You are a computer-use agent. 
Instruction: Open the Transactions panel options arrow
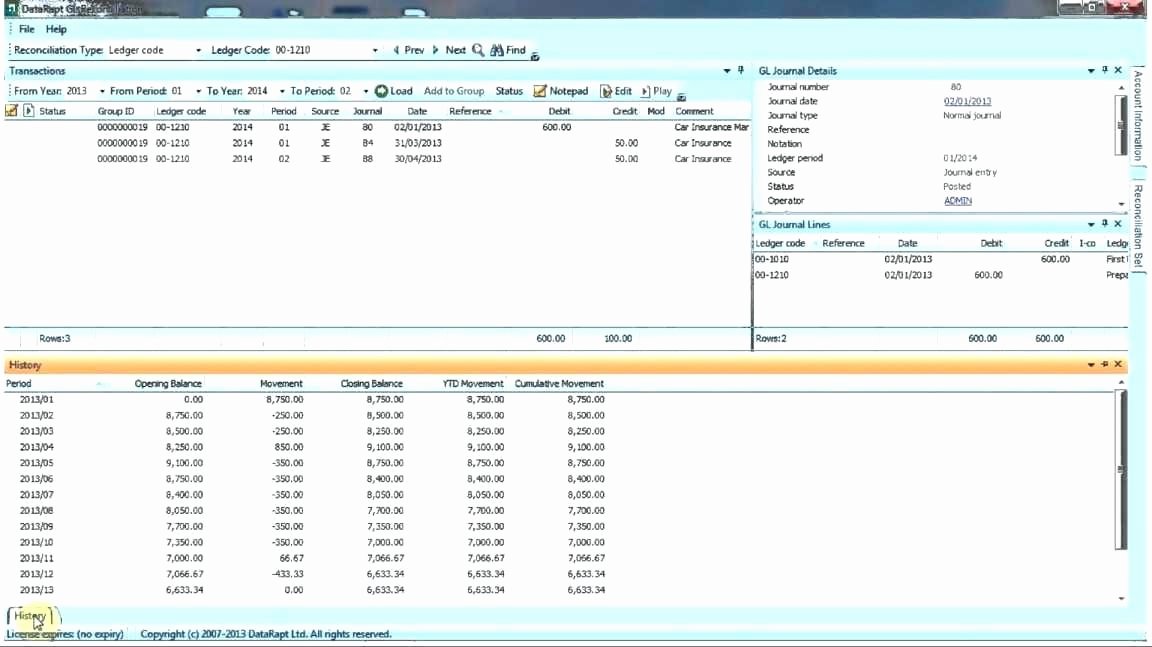(x=727, y=71)
